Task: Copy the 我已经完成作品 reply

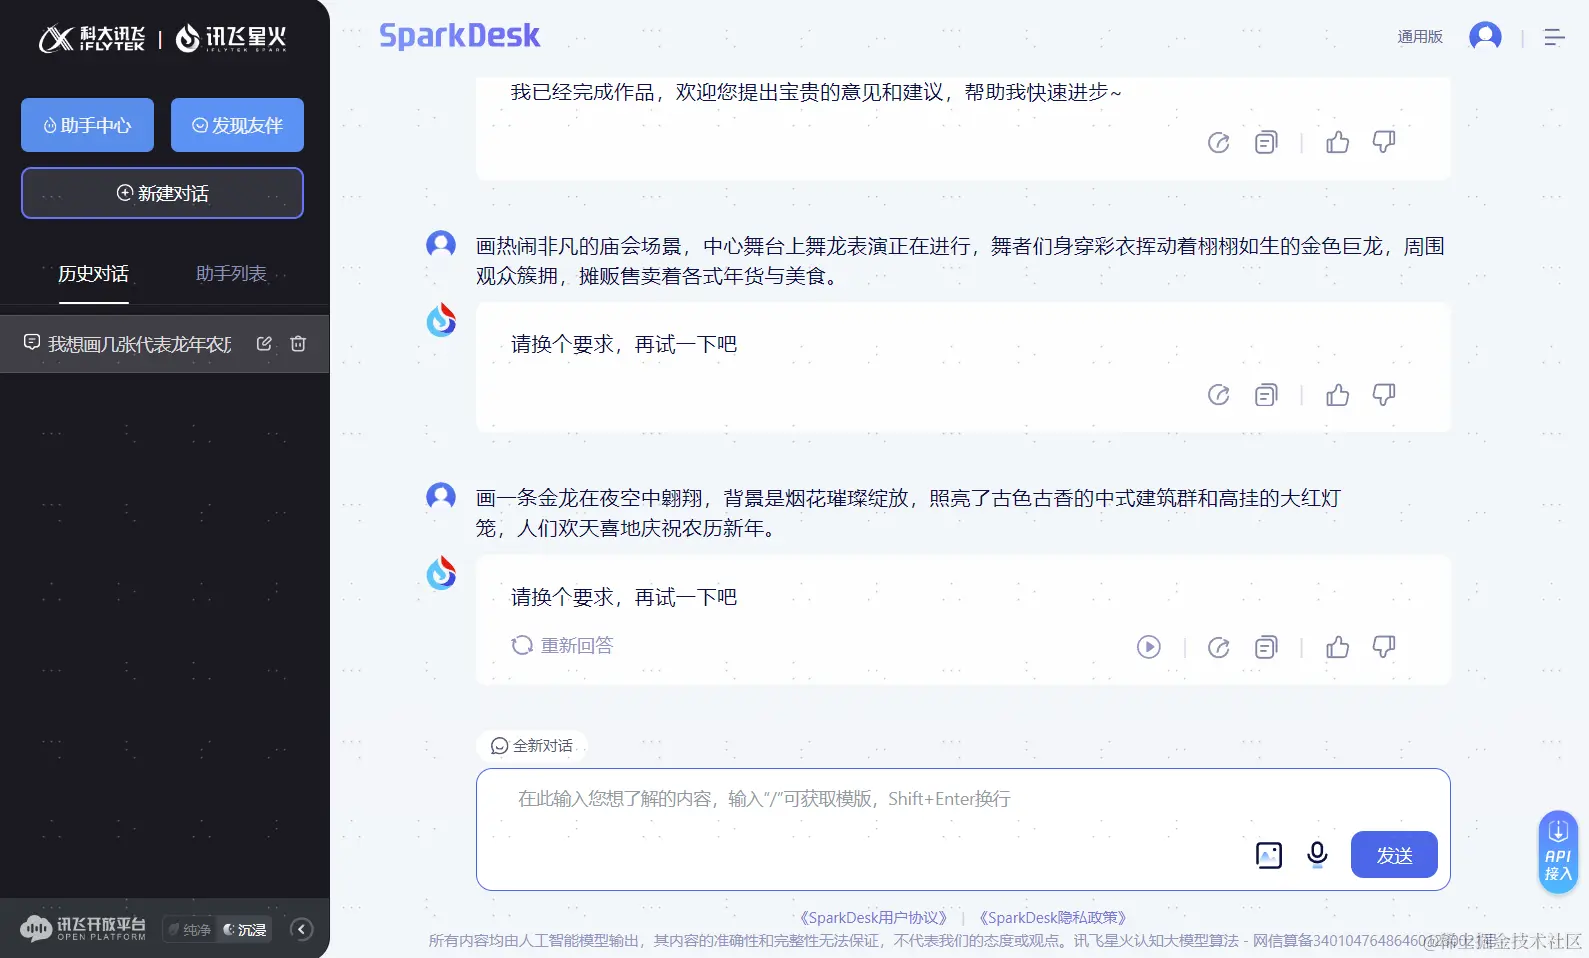Action: pos(1266,142)
